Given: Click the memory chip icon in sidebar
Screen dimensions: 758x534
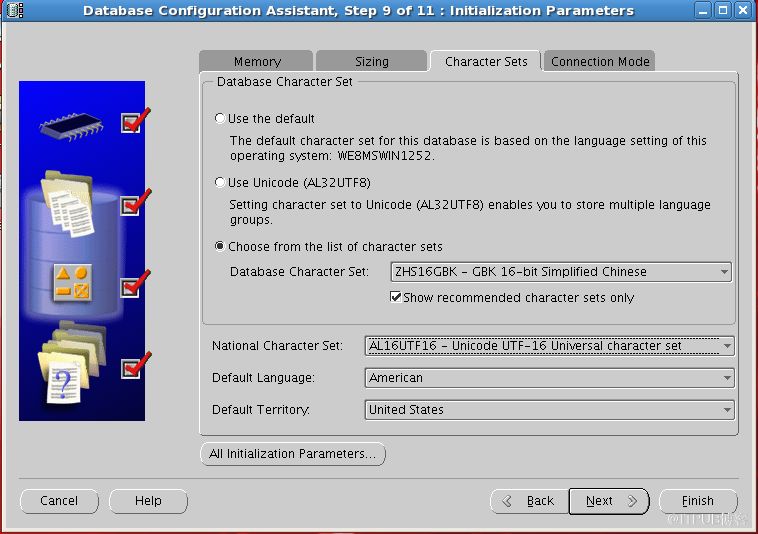Looking at the screenshot, I should [x=72, y=127].
